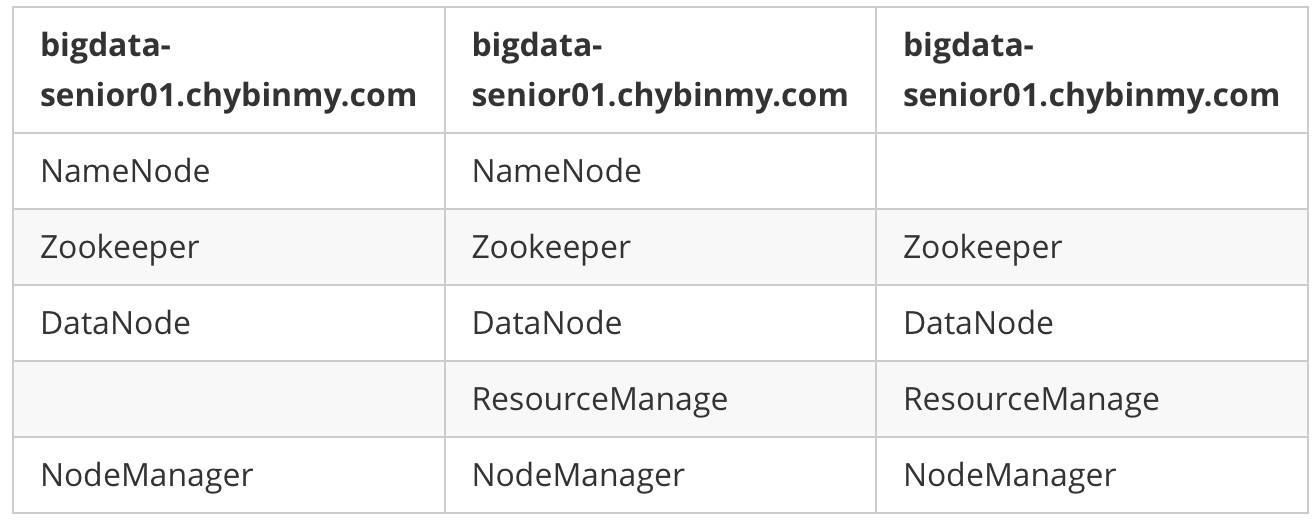Click the empty cell in the NameNode row
The height and width of the screenshot is (524, 1316).
point(1093,171)
